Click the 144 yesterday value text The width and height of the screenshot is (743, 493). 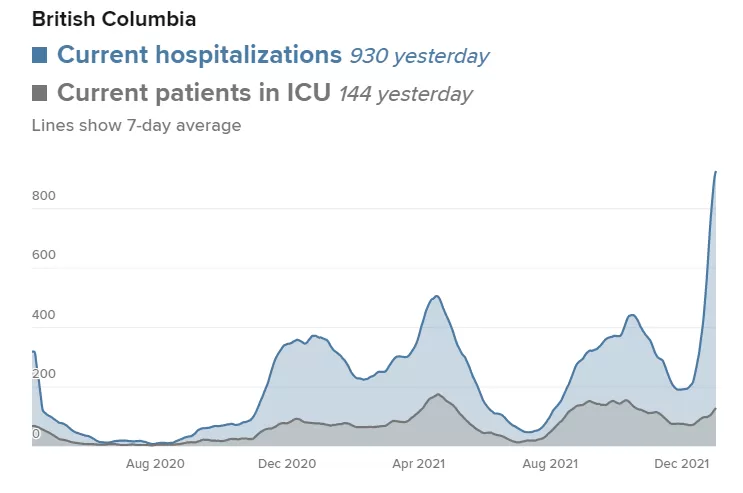pos(406,94)
